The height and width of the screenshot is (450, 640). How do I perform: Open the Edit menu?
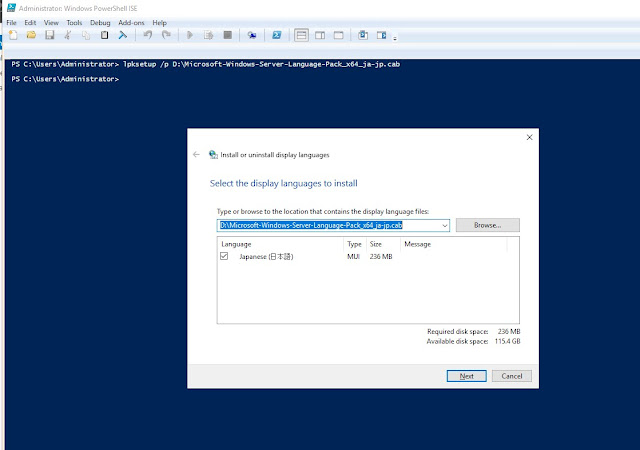[30, 23]
